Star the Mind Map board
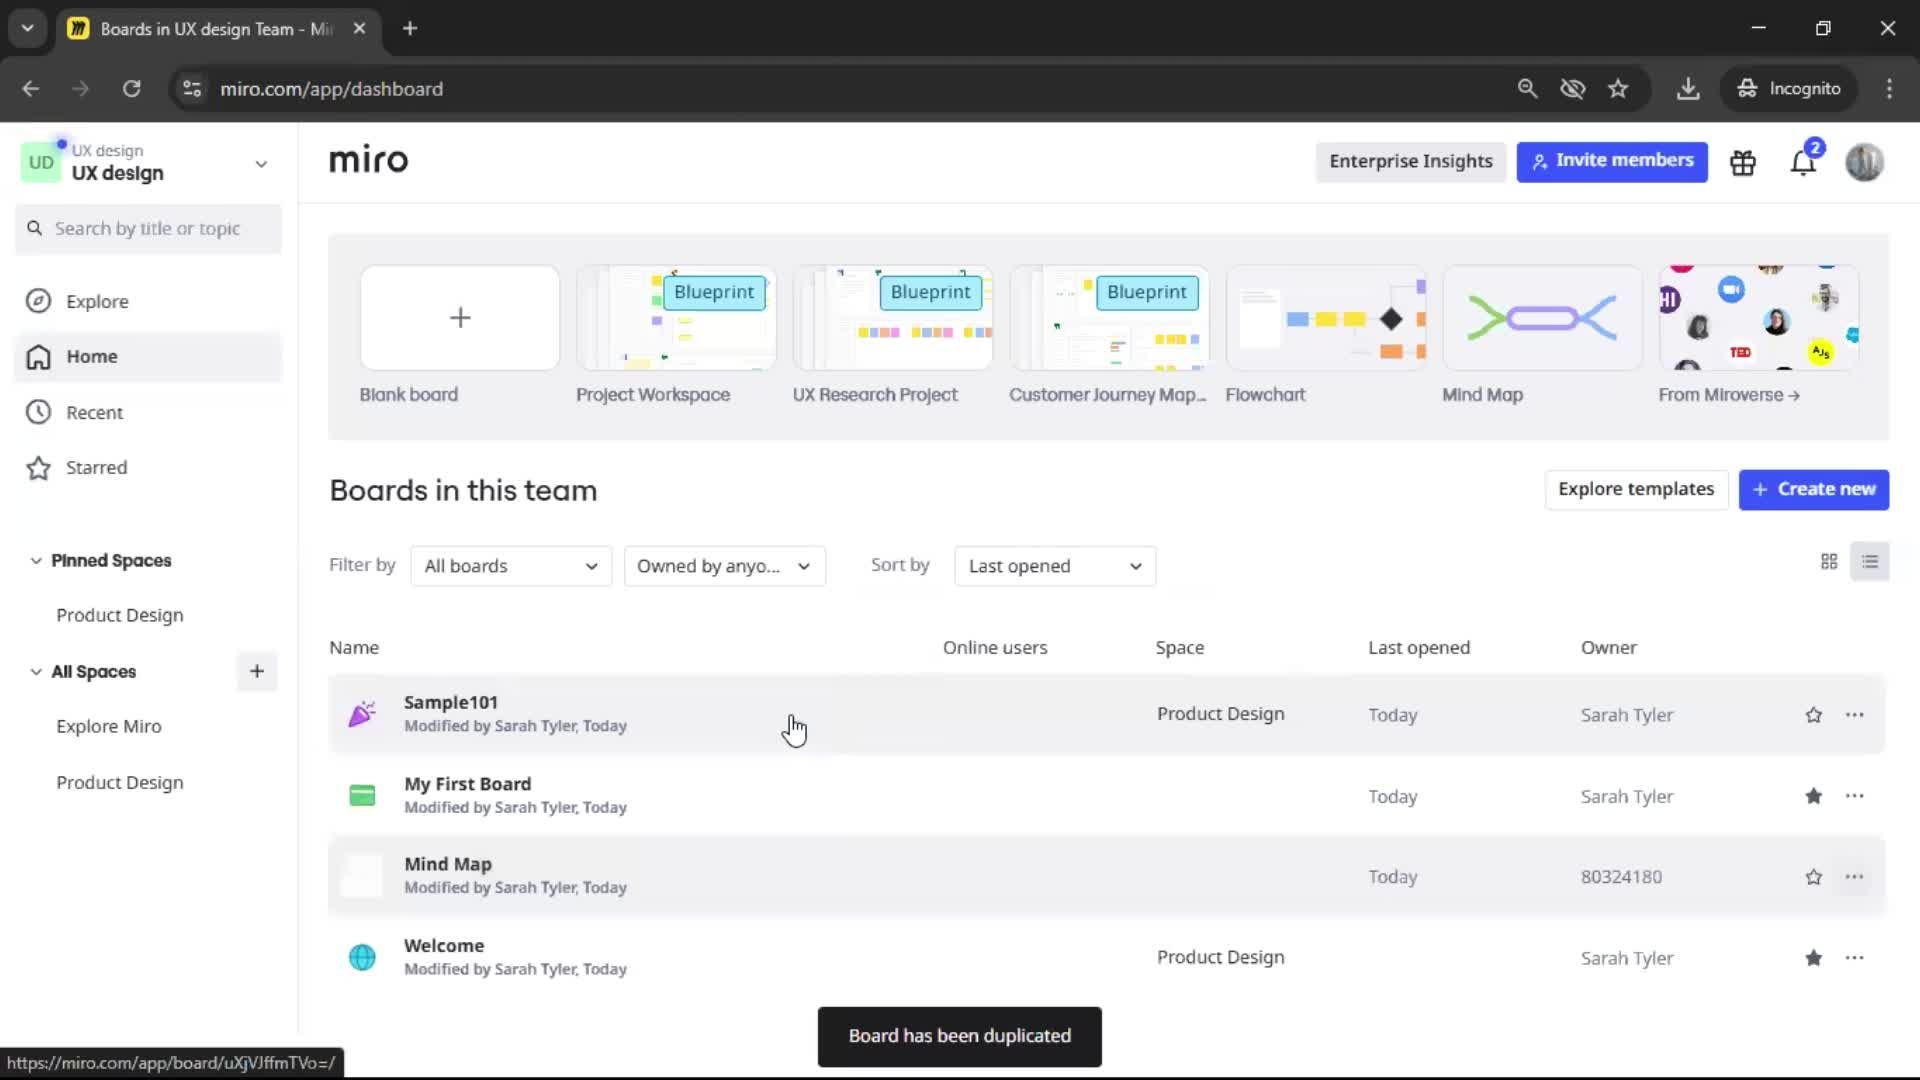The height and width of the screenshot is (1080, 1920). tap(1813, 877)
